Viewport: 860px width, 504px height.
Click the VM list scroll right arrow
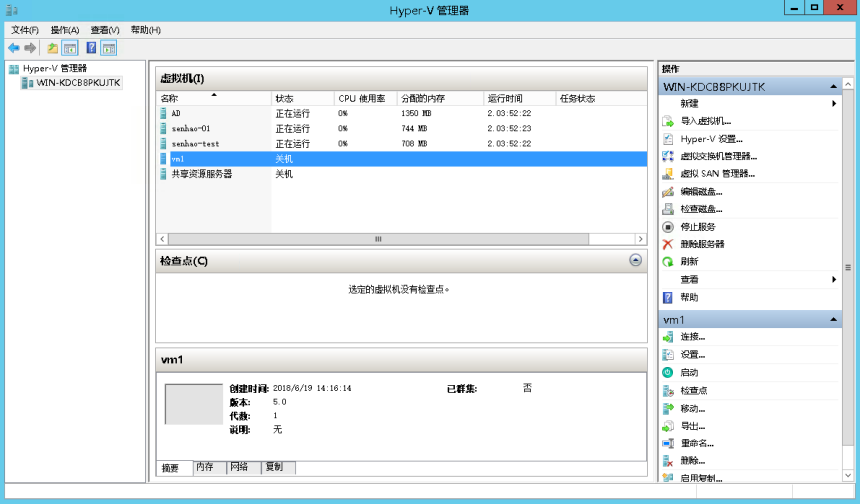coord(640,239)
